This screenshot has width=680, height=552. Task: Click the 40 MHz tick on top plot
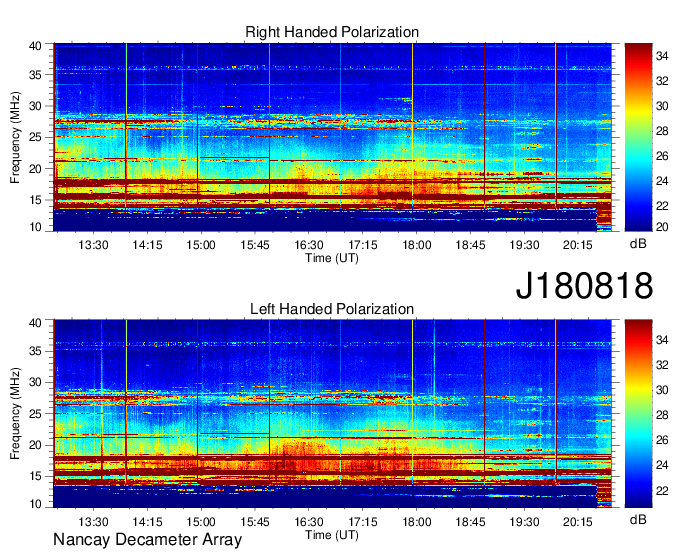[36, 46]
